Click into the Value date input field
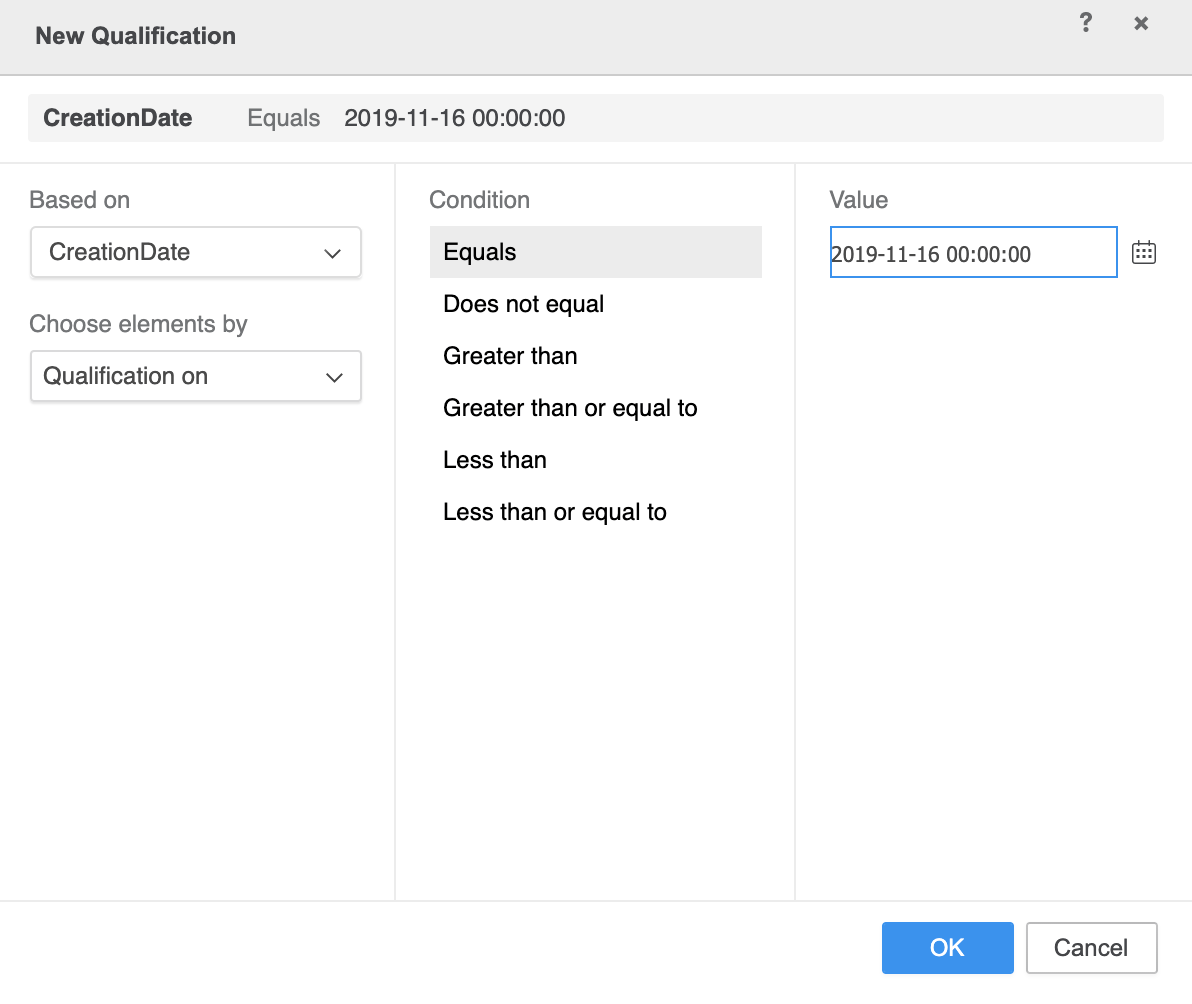The image size is (1192, 1004). coord(972,253)
